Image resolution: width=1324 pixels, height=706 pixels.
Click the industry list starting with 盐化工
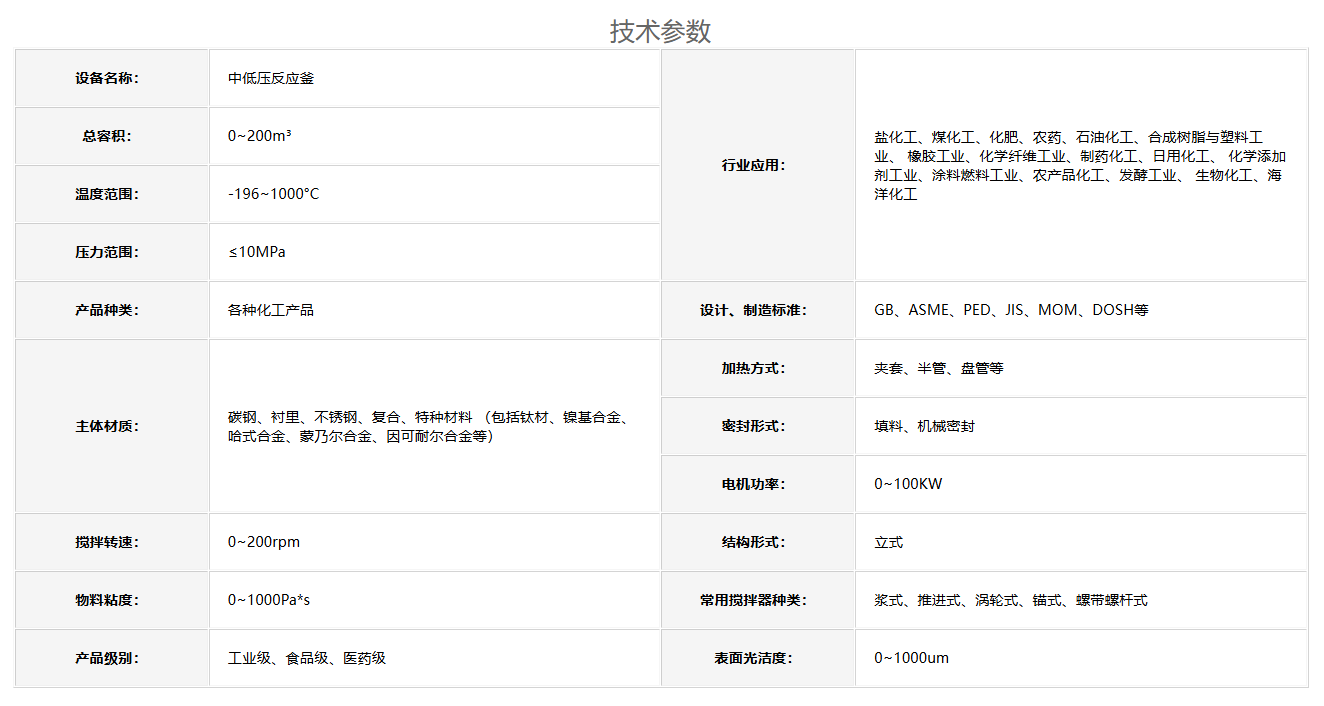(x=1079, y=165)
